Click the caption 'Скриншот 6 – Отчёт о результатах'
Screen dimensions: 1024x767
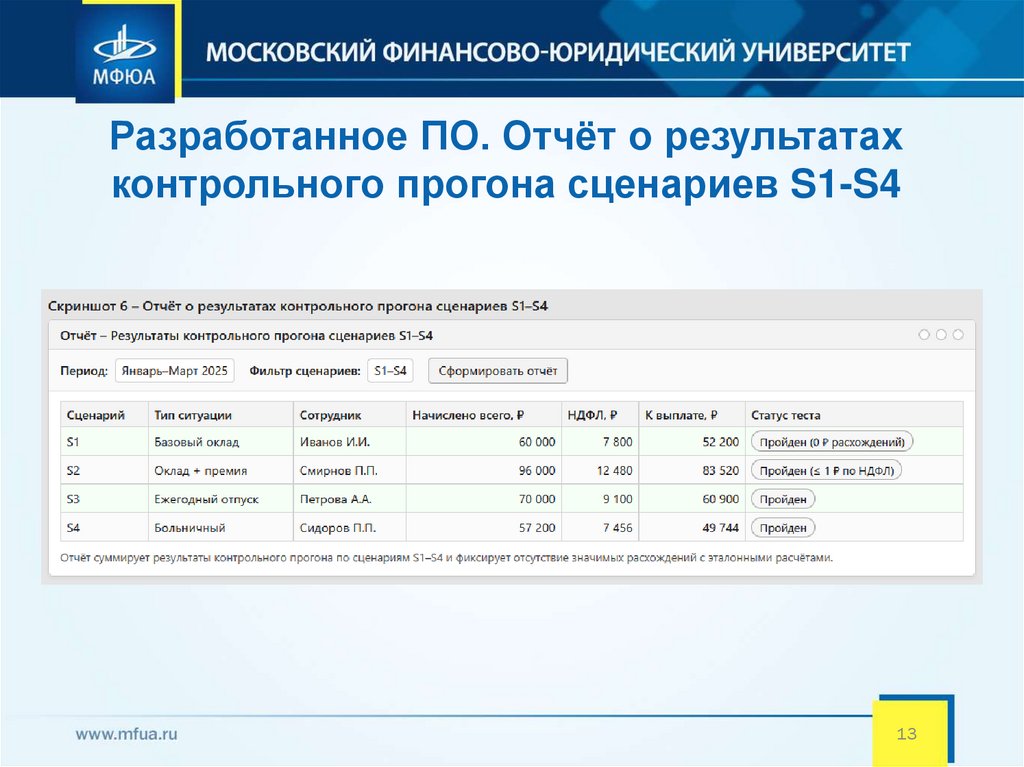click(298, 306)
